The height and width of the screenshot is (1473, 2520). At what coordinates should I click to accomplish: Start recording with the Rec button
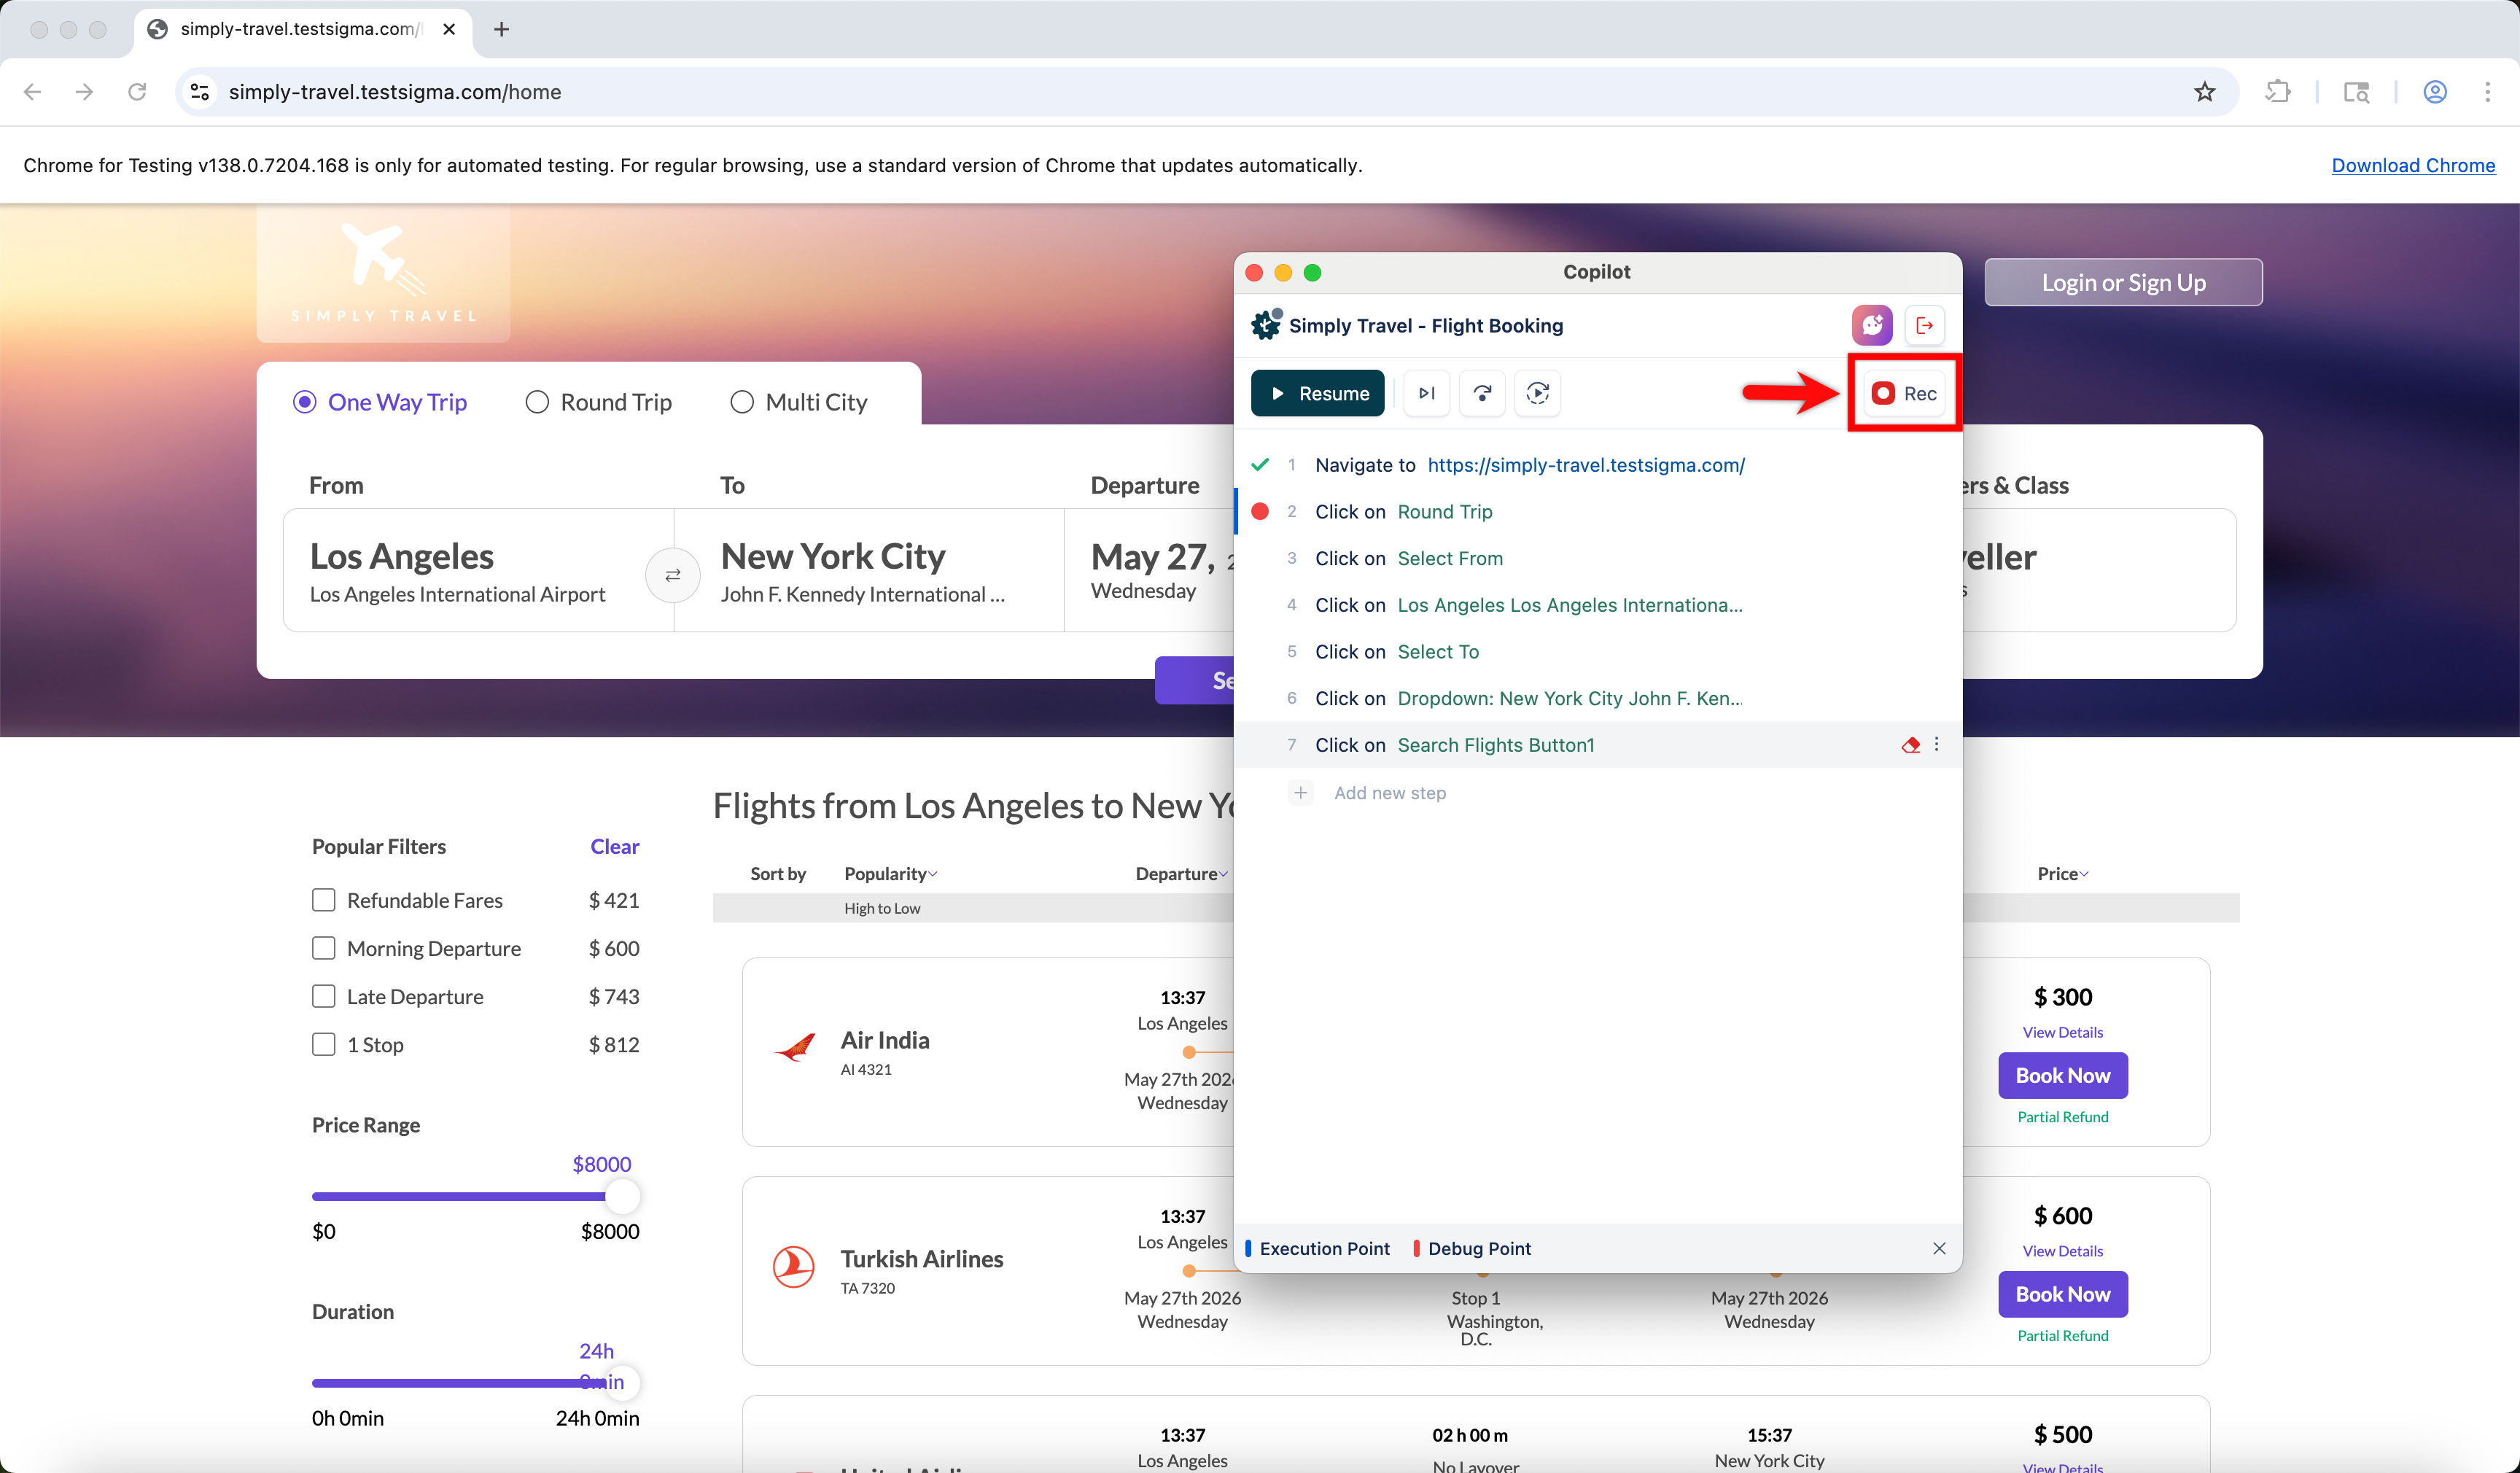1903,393
